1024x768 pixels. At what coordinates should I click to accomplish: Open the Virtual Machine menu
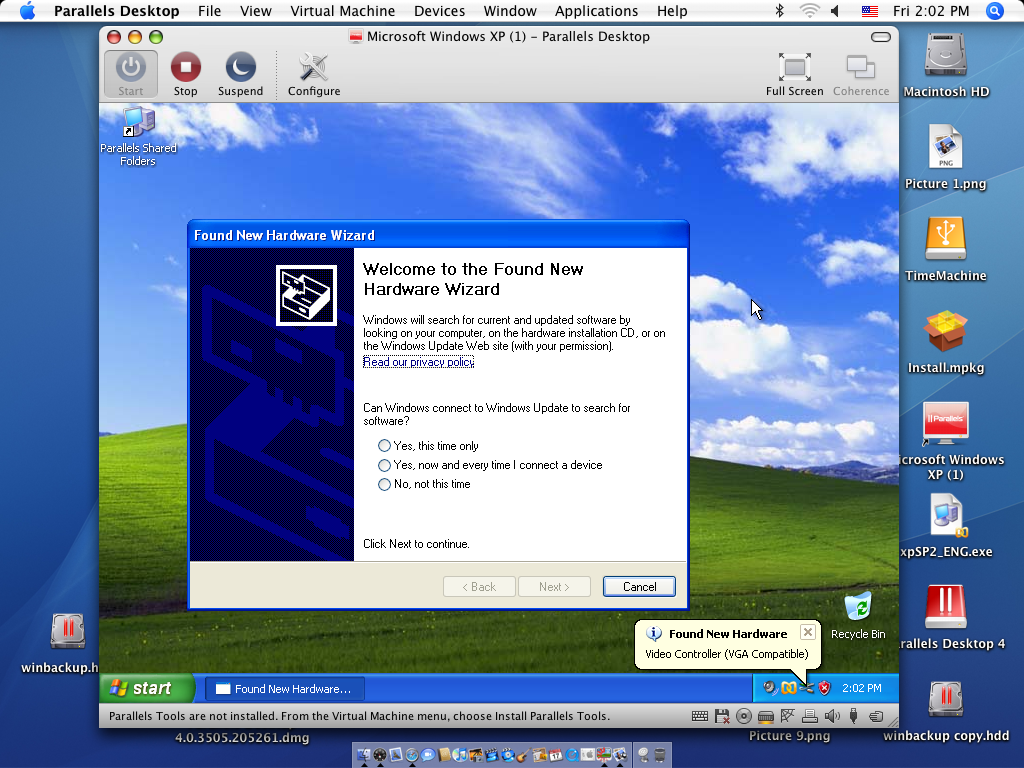pyautogui.click(x=342, y=11)
